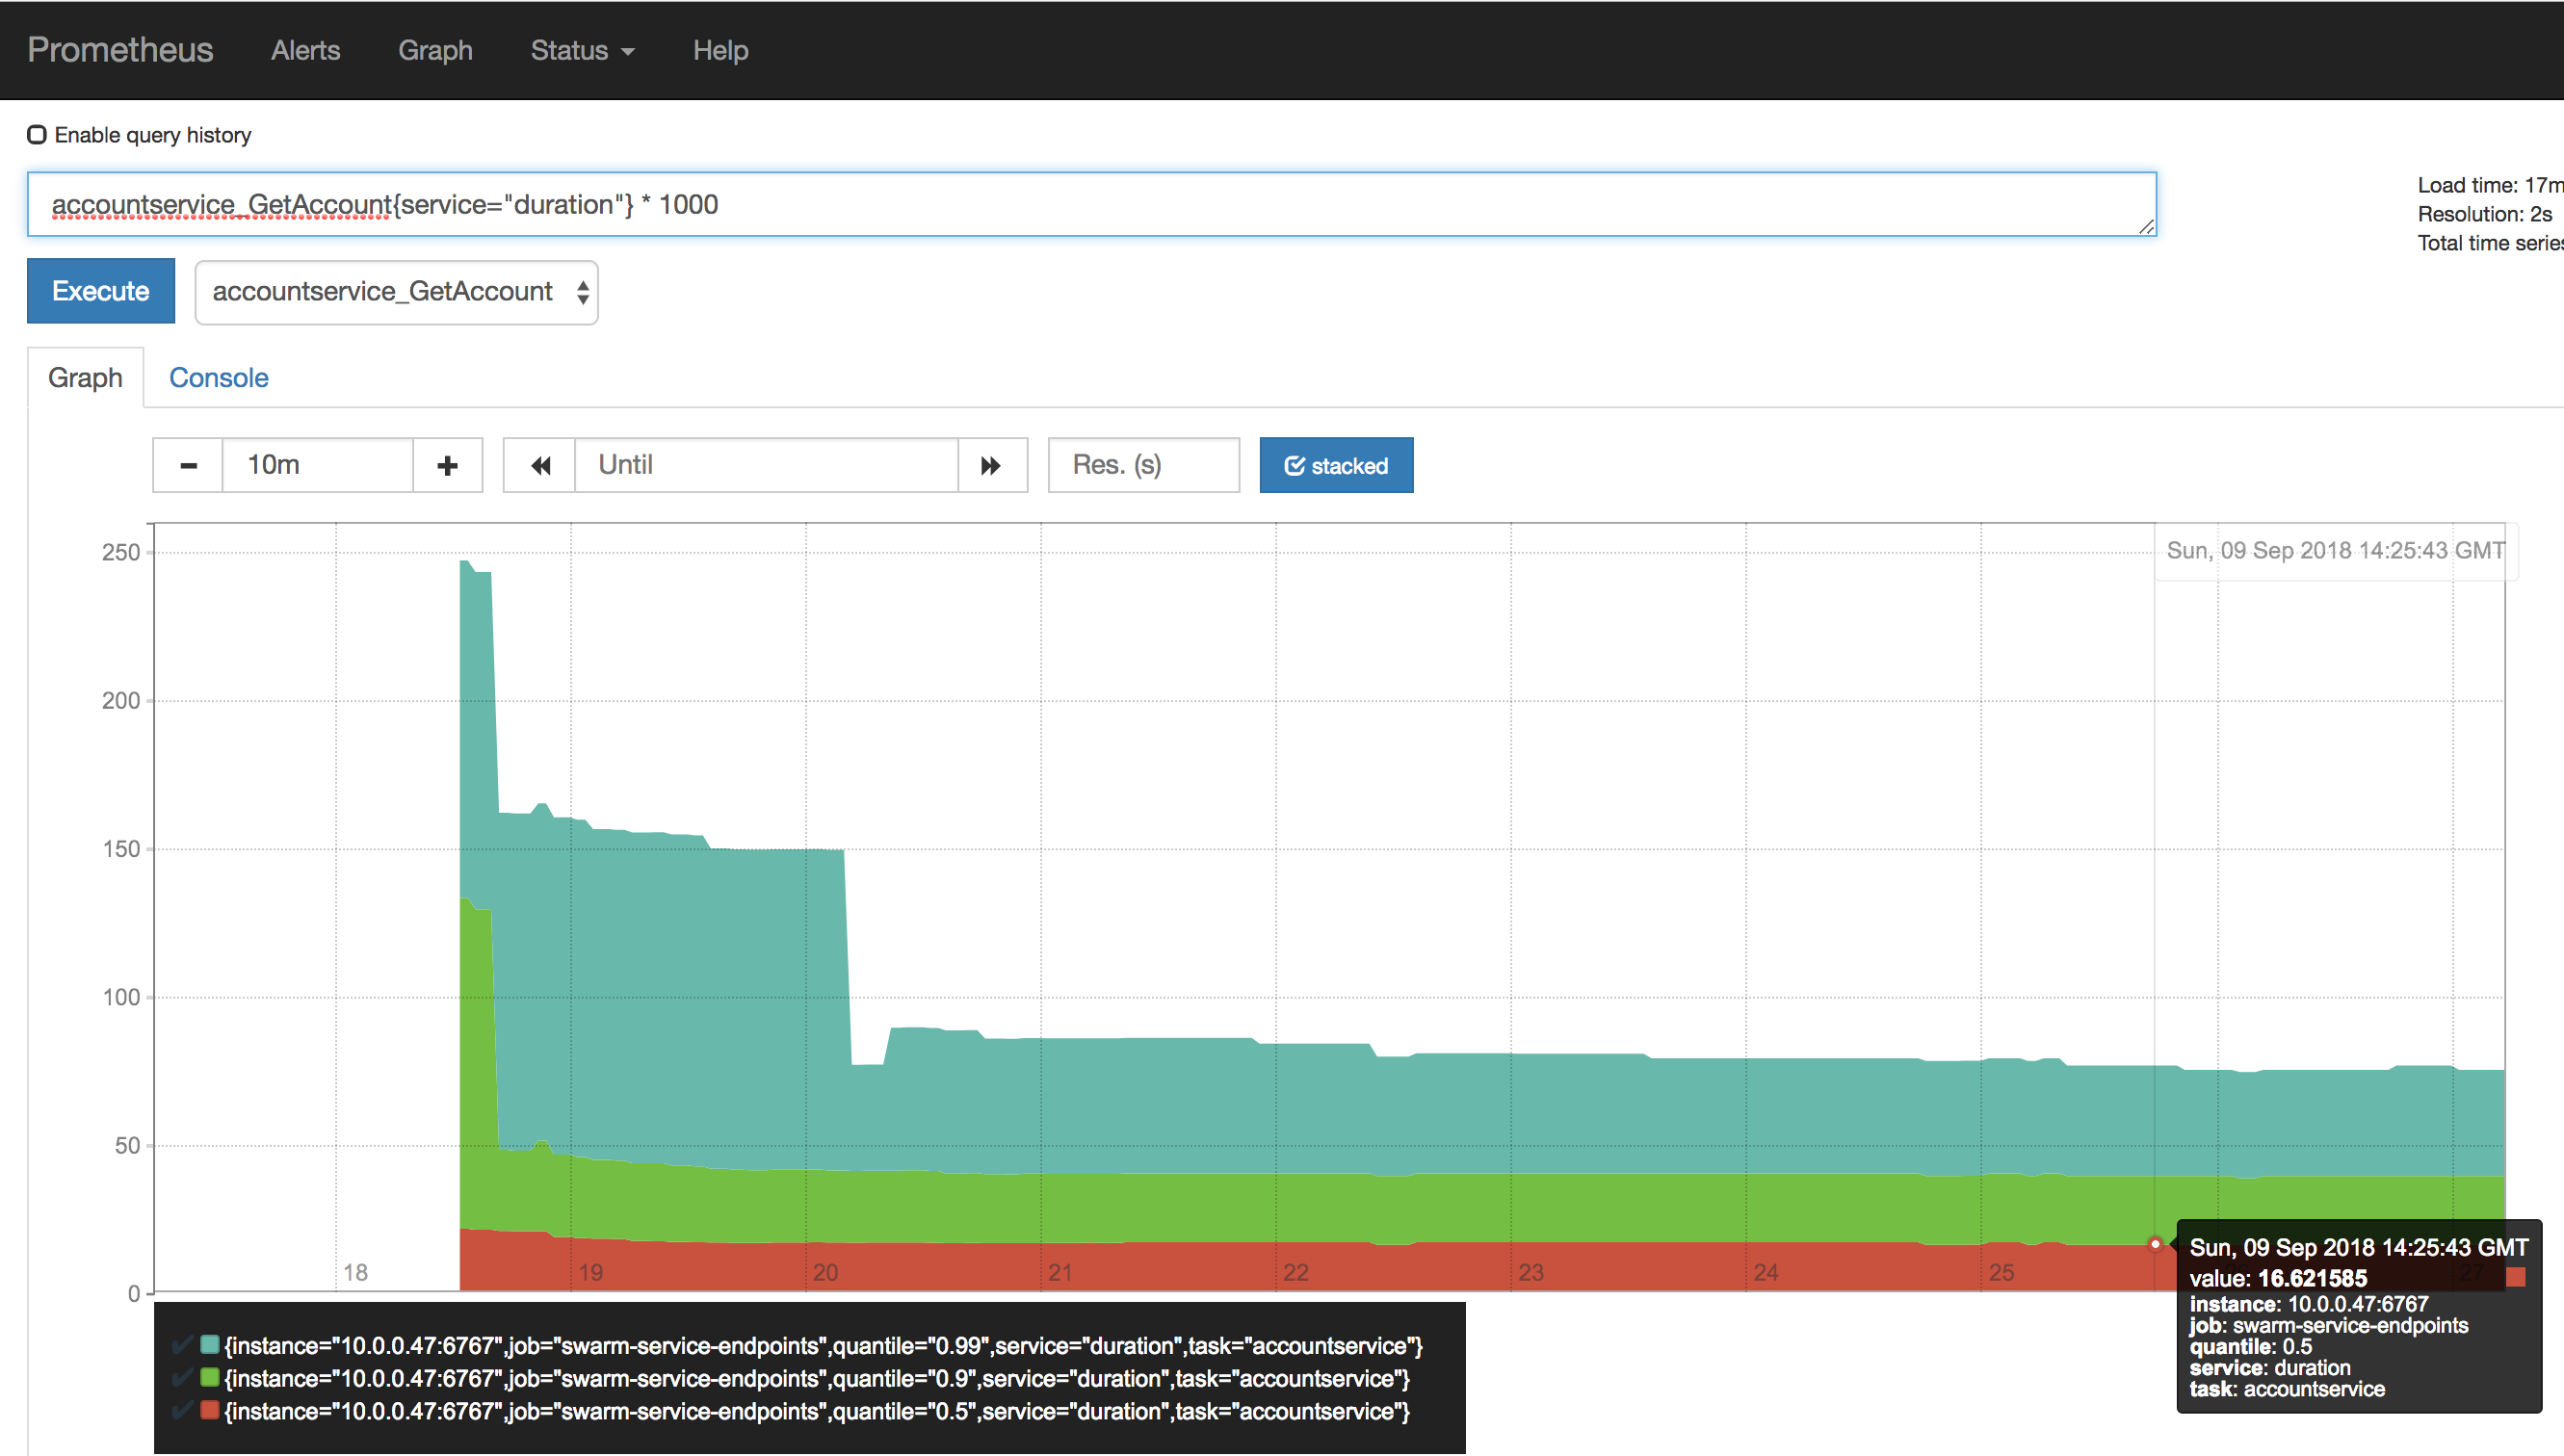The width and height of the screenshot is (2564, 1456).
Task: Click legend text for quantile="0.5" series
Action: (x=817, y=1412)
